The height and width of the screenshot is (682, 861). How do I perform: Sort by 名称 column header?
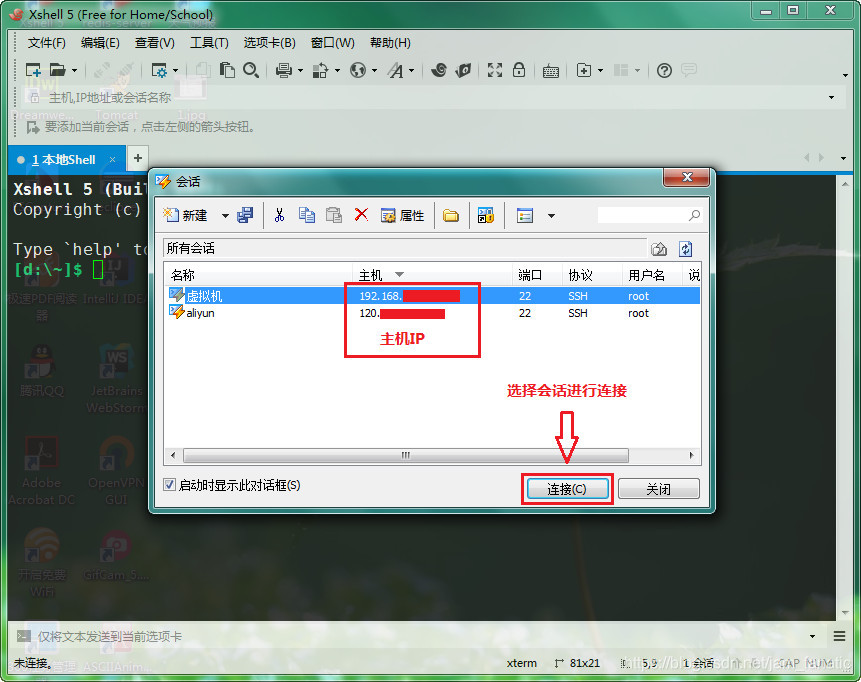[x=258, y=275]
